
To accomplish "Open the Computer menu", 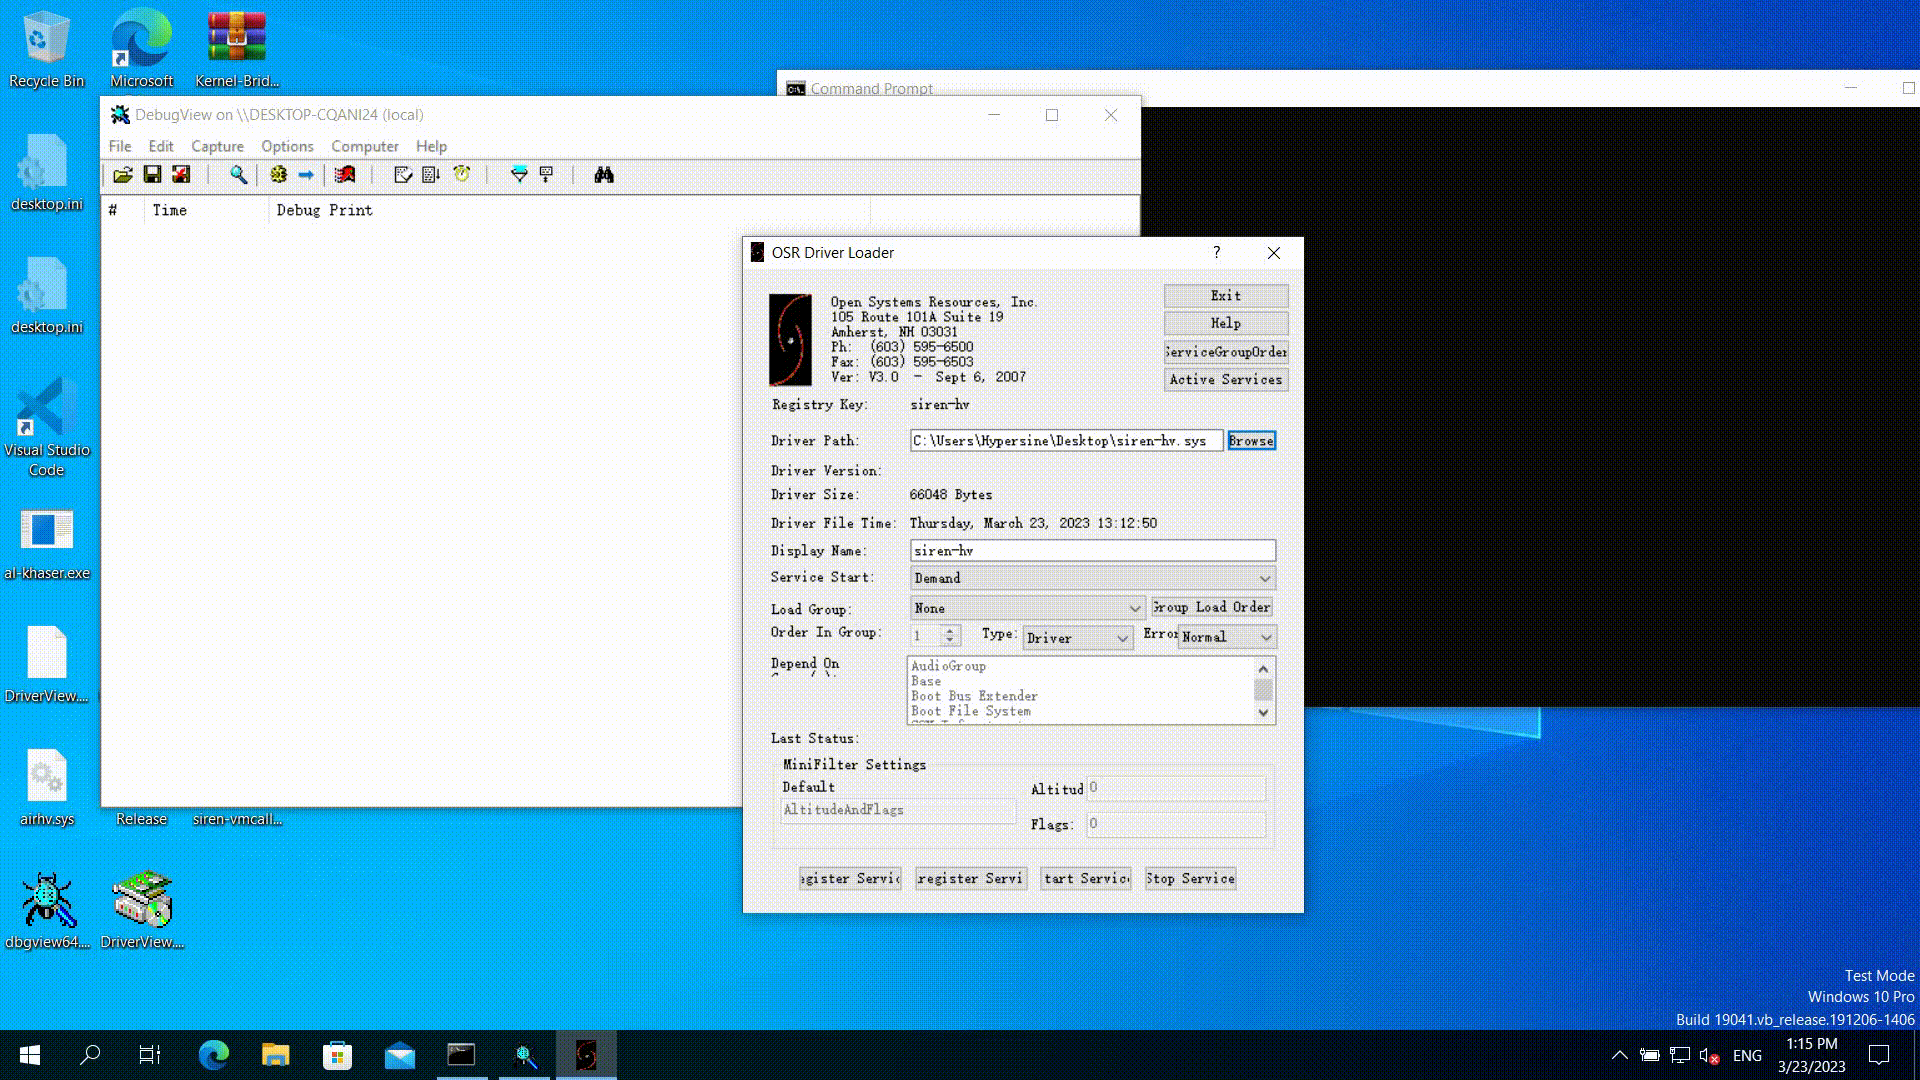I will point(365,146).
